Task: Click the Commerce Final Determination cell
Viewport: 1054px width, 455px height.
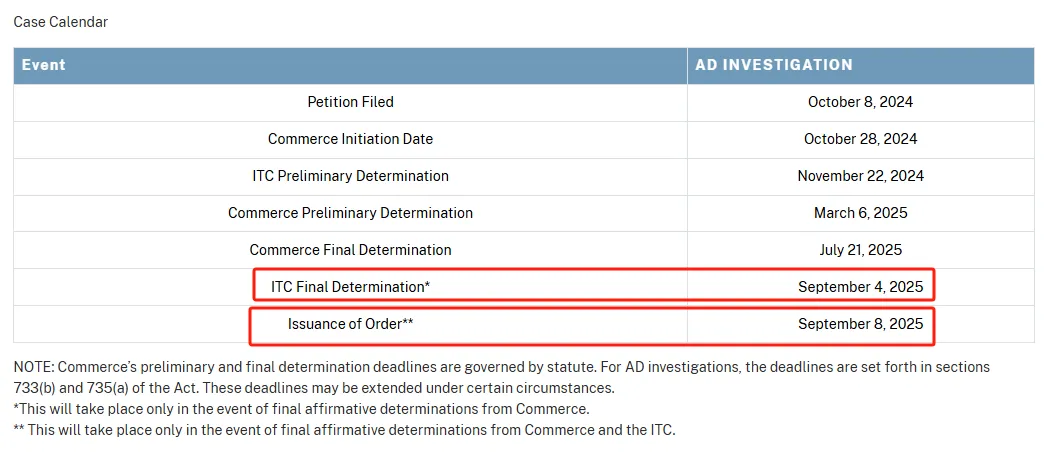Action: click(350, 250)
